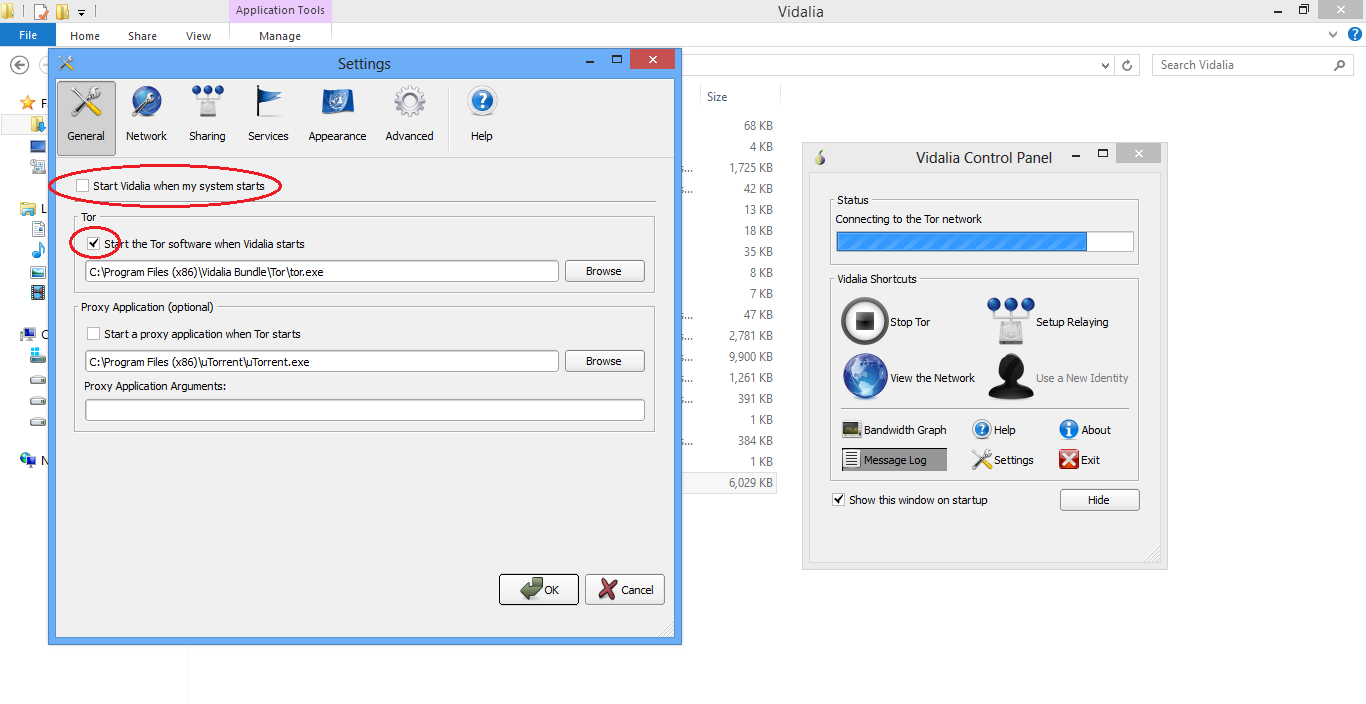1366x704 pixels.
Task: Click the Stop Tor icon
Action: click(x=864, y=322)
